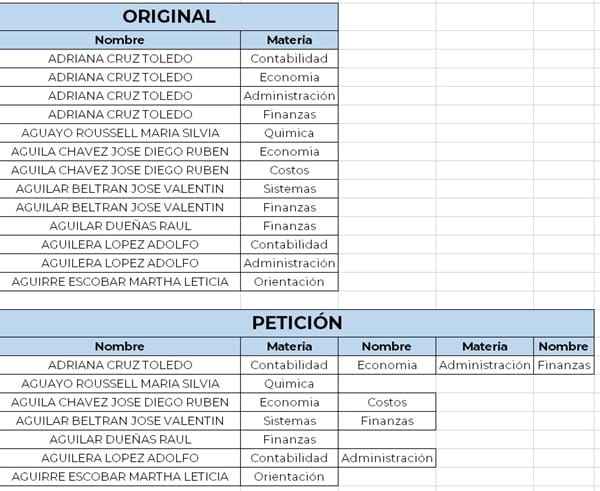Screen dimensions: 600x491
Task: Click the Costos cell in PETICIÓN table
Action: point(387,402)
